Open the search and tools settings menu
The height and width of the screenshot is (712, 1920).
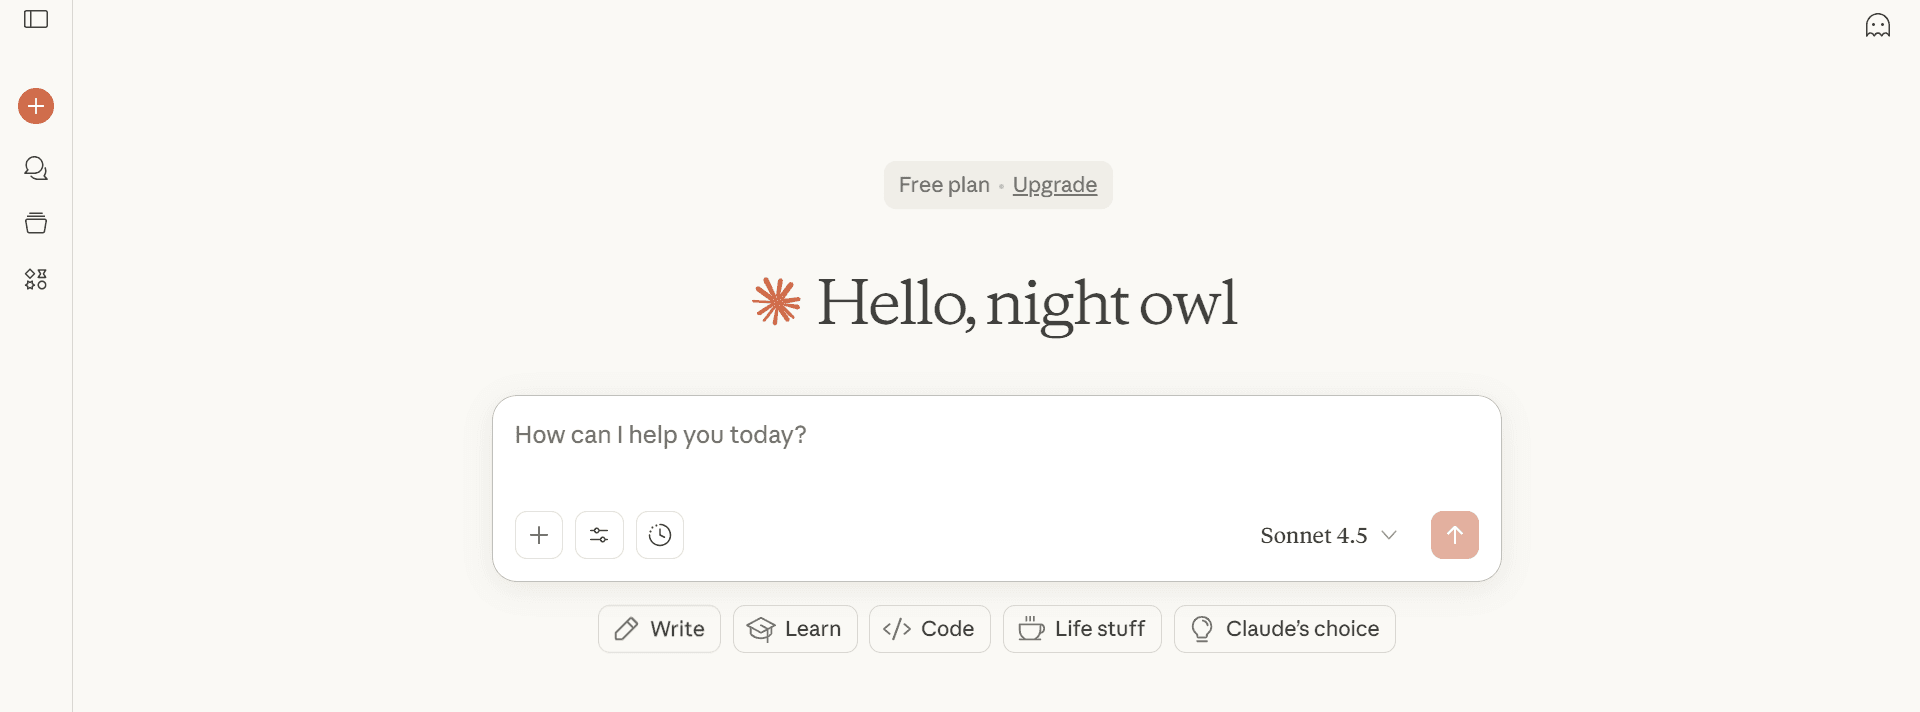(599, 535)
